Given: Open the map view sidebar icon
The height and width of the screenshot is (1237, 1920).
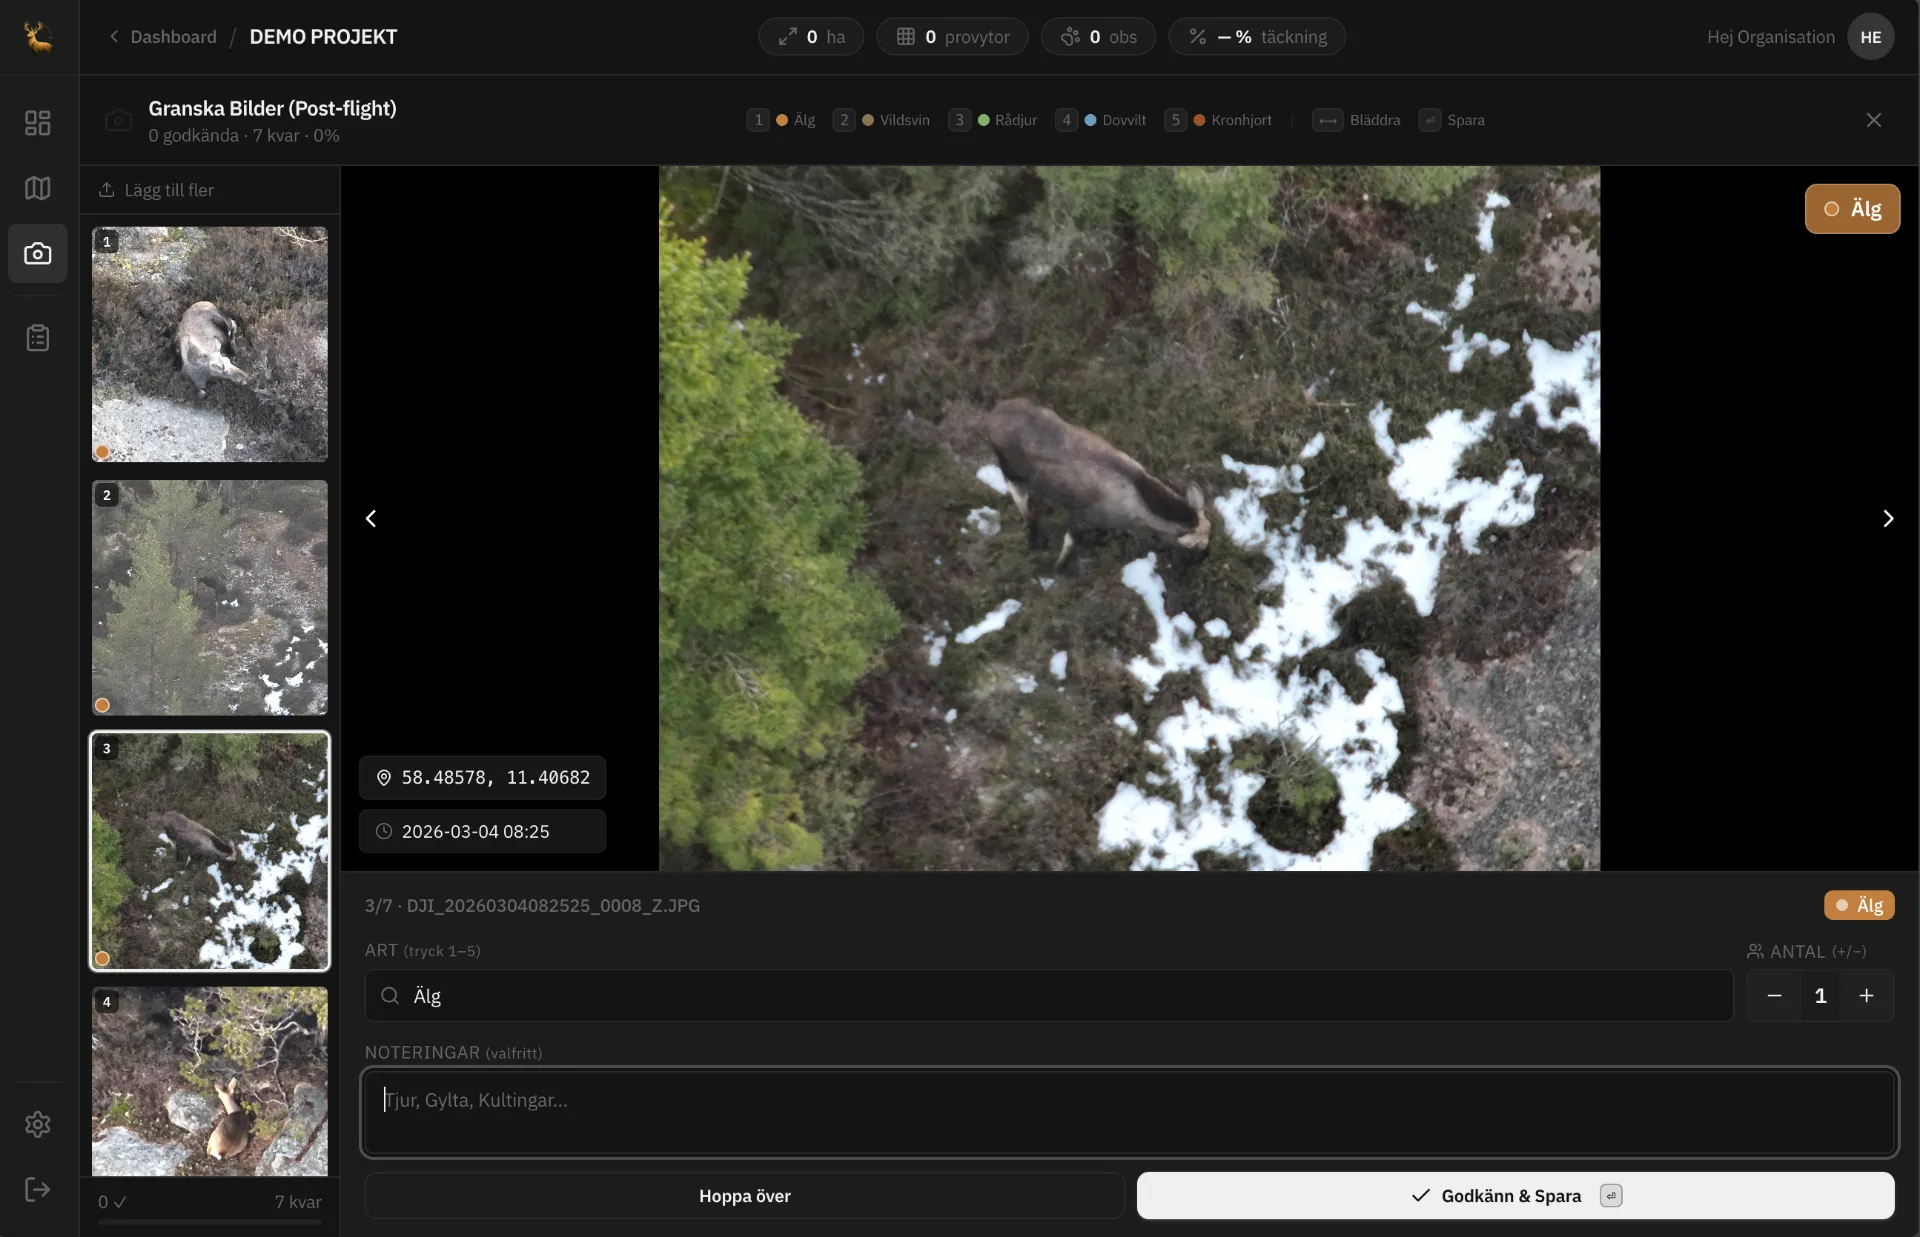Looking at the screenshot, I should (x=38, y=188).
